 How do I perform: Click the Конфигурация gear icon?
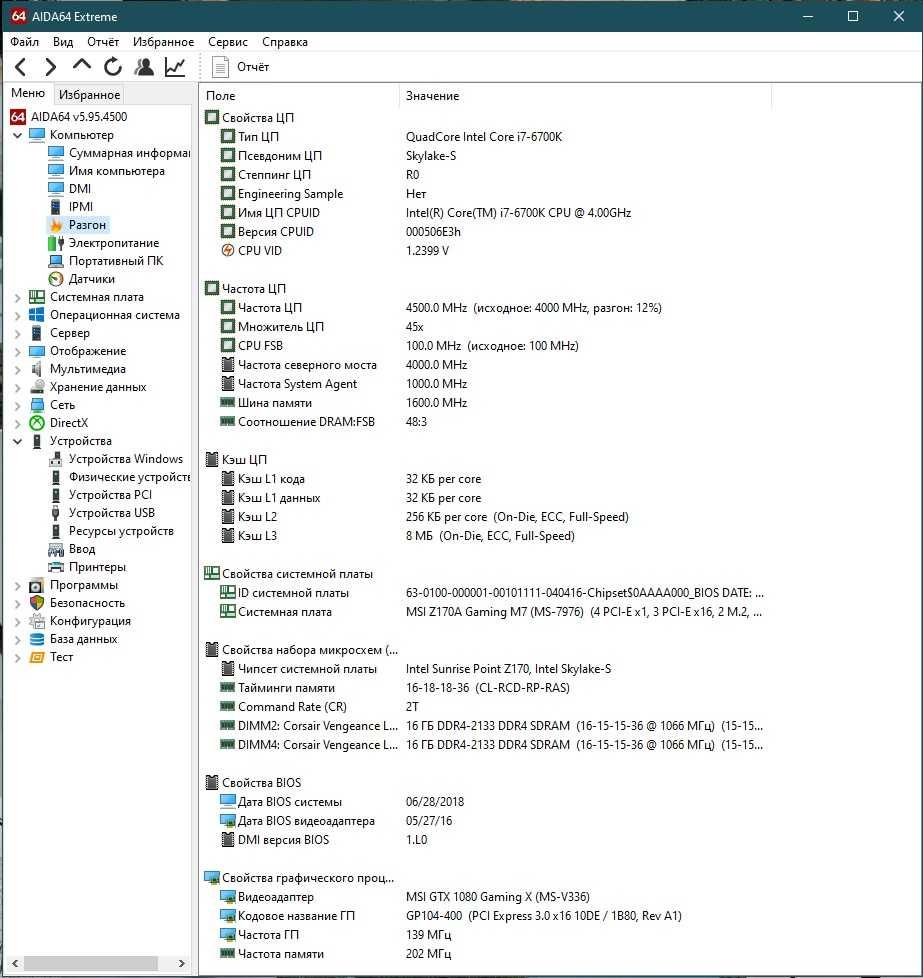[37, 621]
